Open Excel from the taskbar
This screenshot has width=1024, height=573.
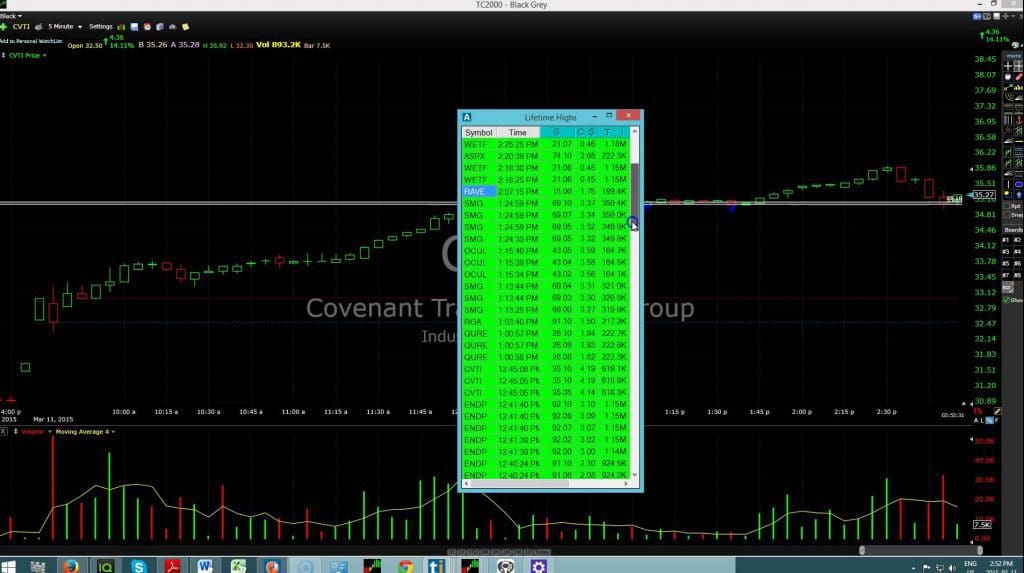238,566
